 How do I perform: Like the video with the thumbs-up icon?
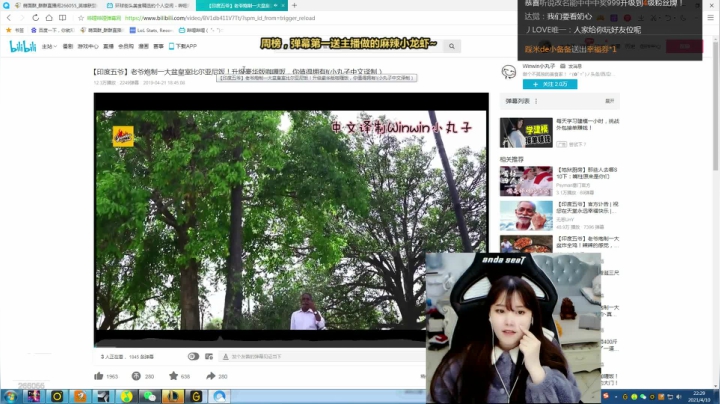(99, 376)
